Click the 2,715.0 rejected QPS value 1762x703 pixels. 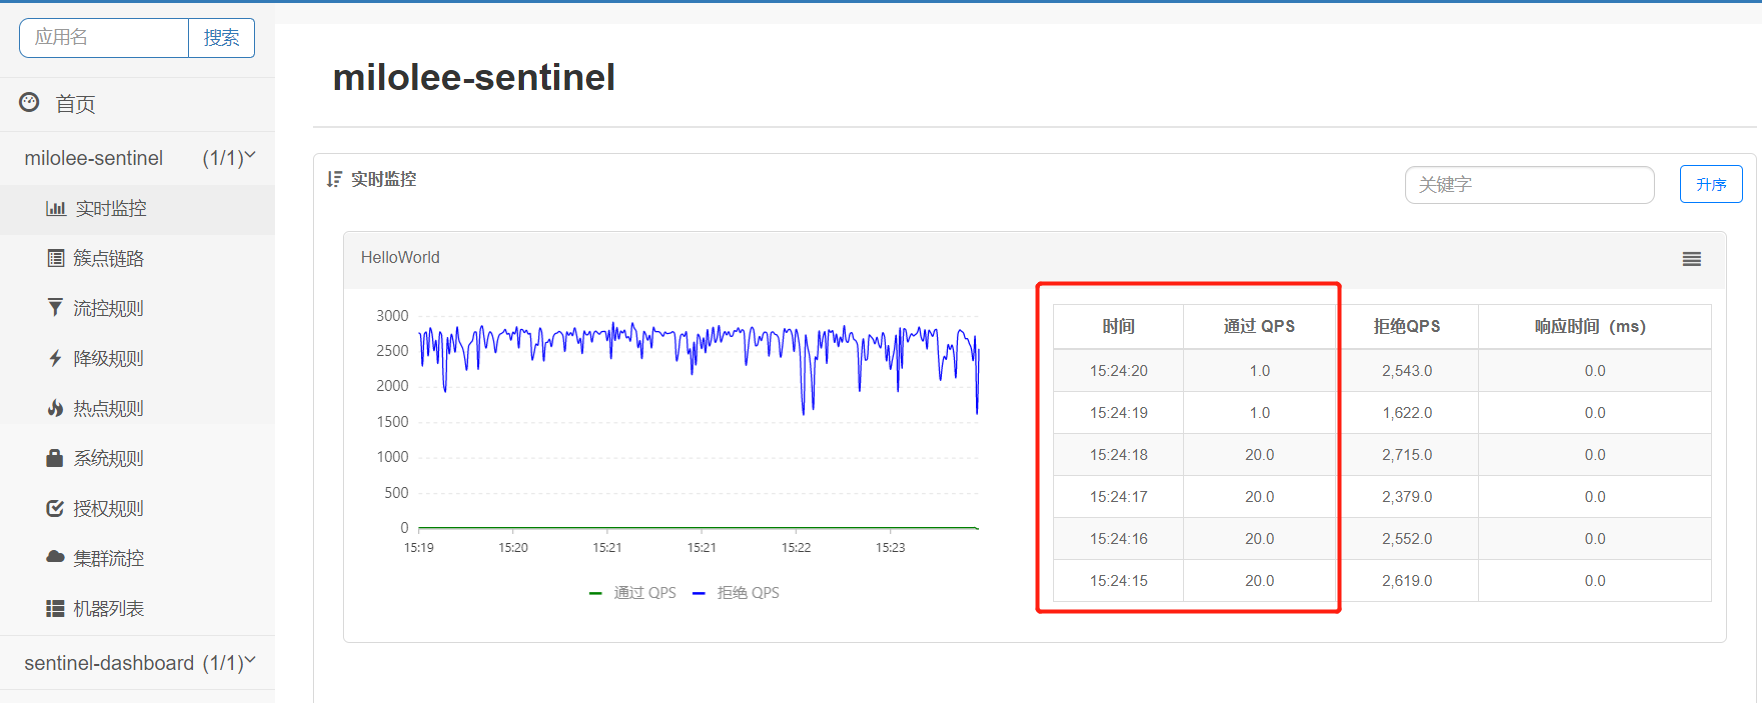[x=1407, y=455]
